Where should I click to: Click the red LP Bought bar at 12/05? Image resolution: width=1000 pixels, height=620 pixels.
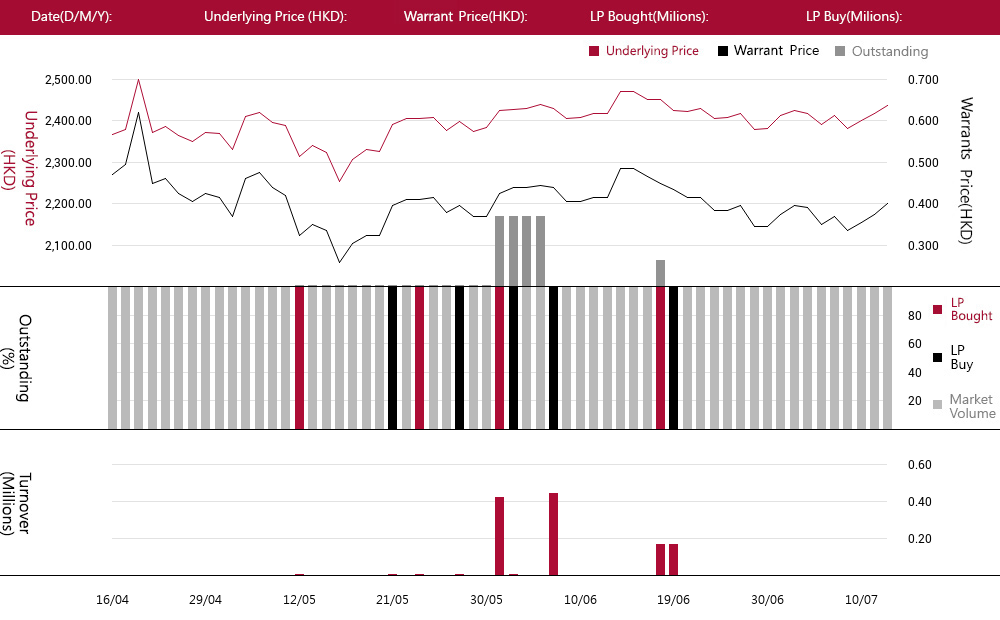299,358
